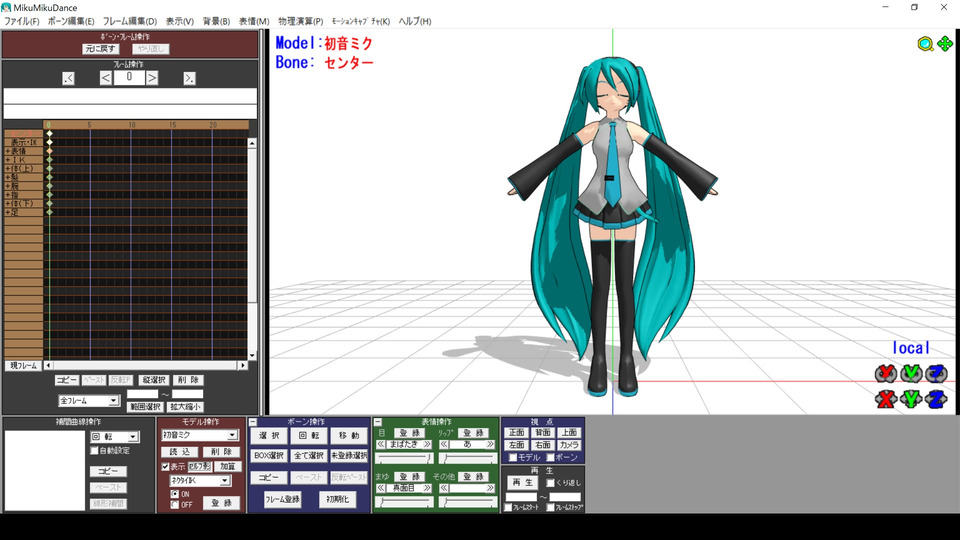
Task: Click next その他 morph » arrow
Action: point(490,489)
